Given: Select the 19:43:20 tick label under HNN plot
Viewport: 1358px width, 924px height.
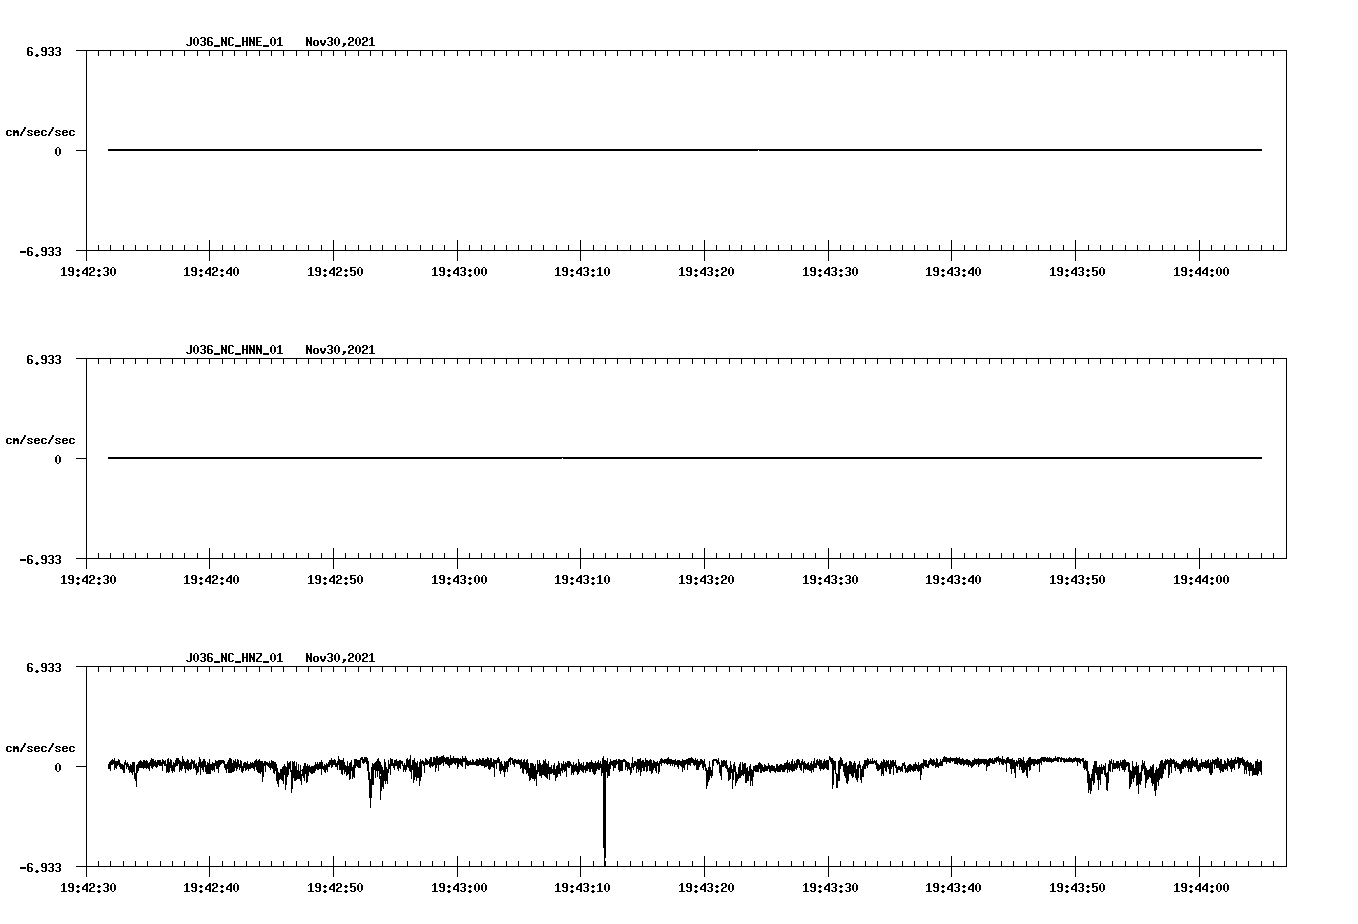Looking at the screenshot, I should pyautogui.click(x=707, y=579).
